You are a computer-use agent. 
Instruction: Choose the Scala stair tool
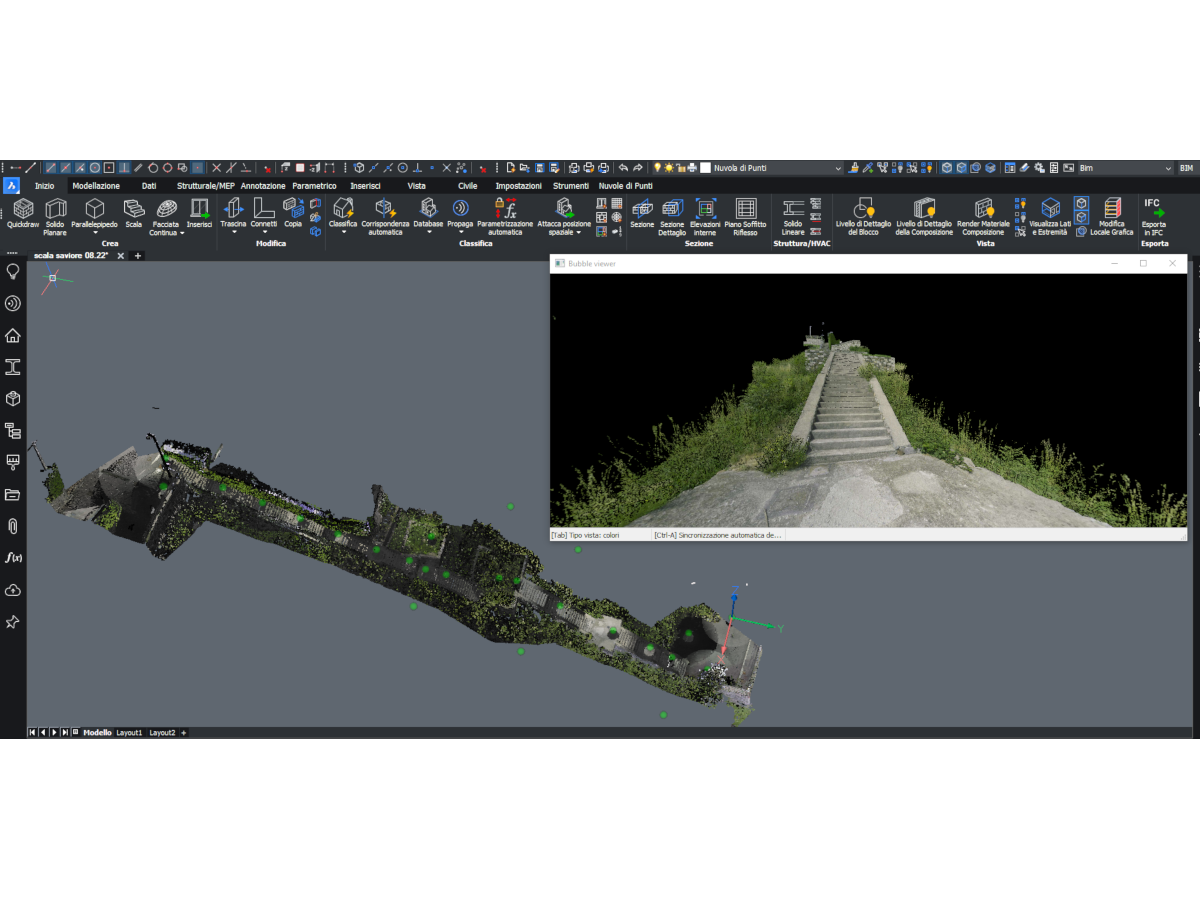point(134,214)
